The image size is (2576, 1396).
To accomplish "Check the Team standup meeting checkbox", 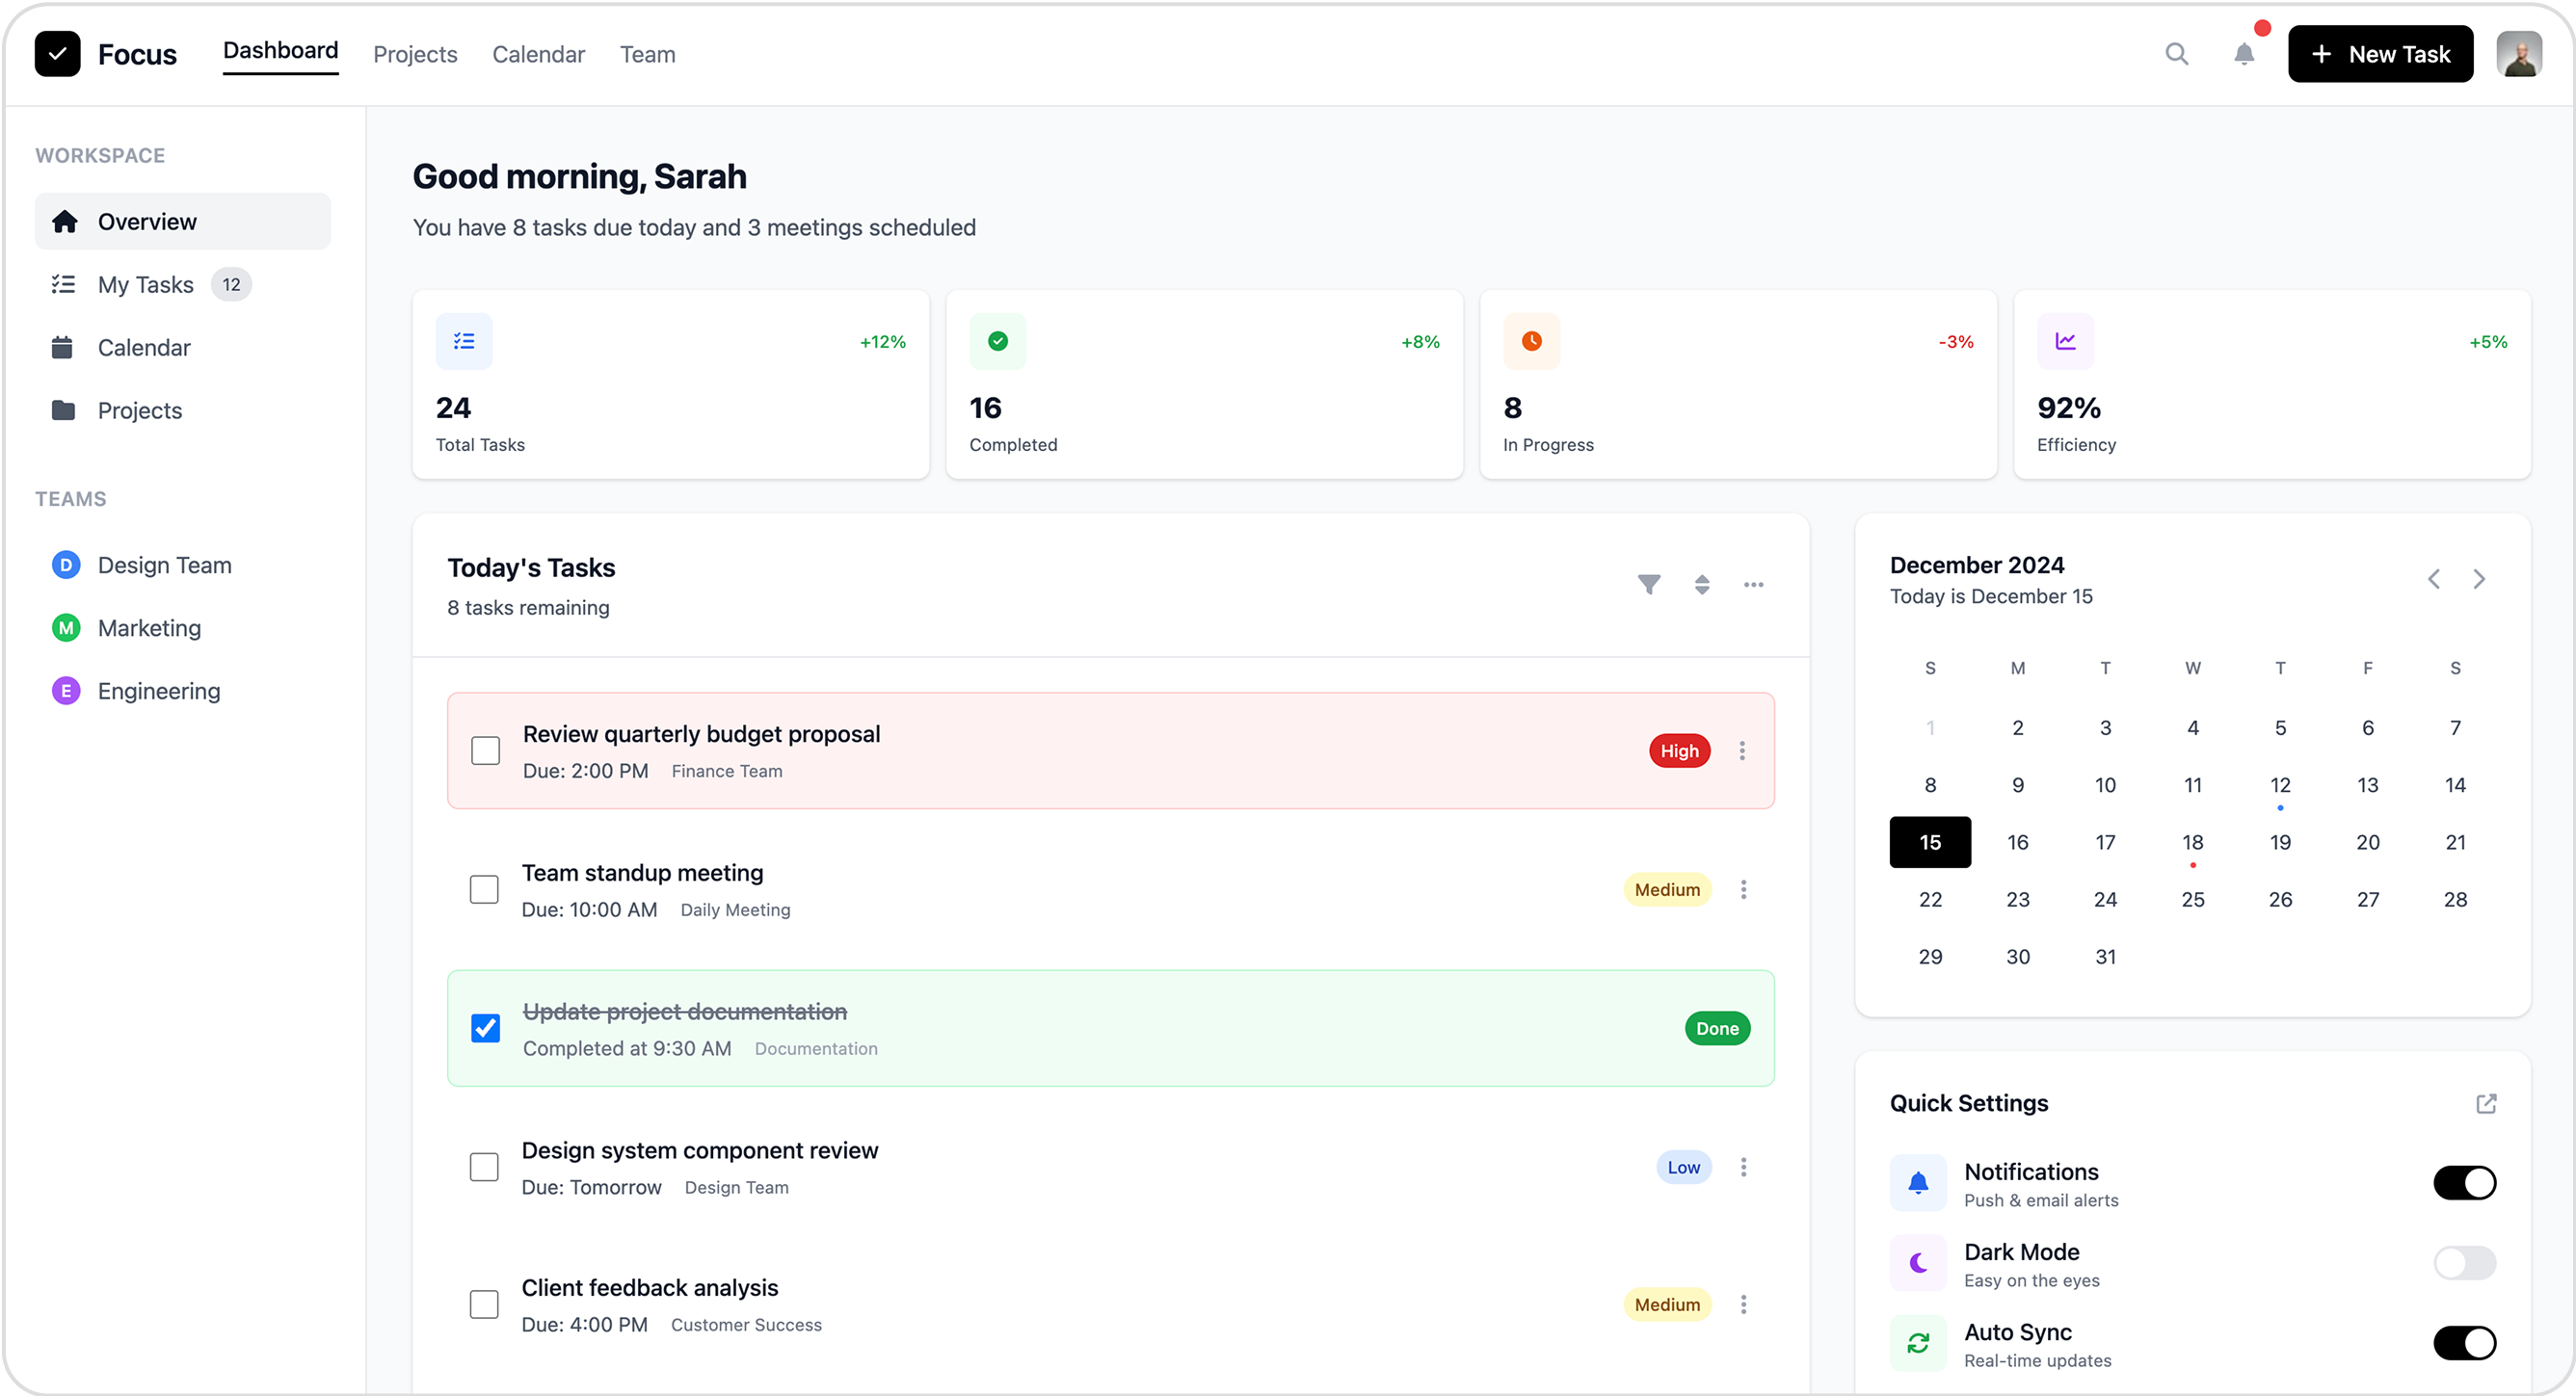I will pos(485,889).
